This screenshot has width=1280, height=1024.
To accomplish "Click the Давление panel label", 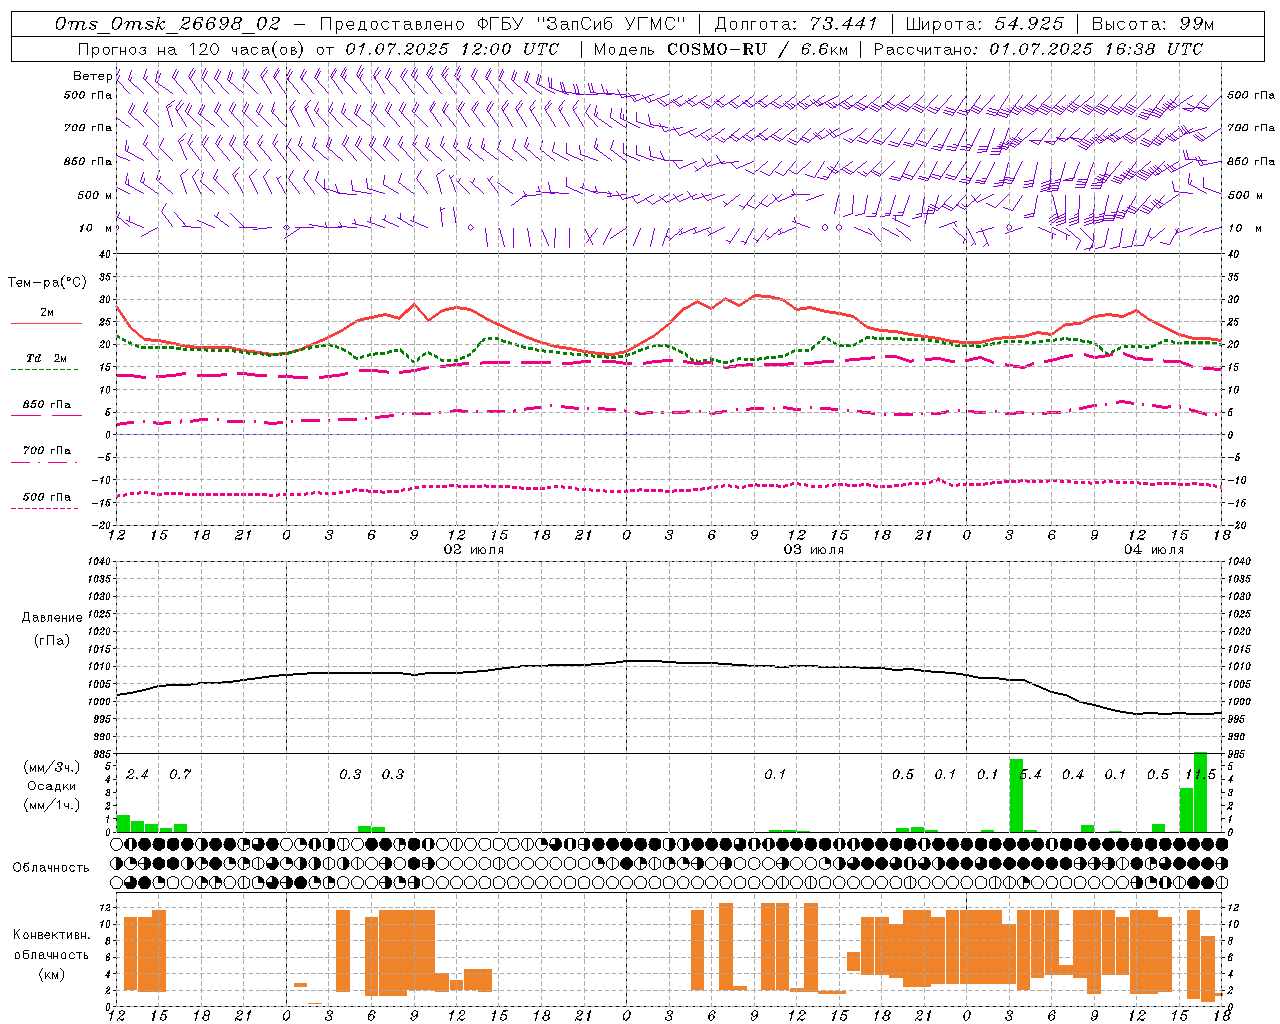I will (x=52, y=618).
